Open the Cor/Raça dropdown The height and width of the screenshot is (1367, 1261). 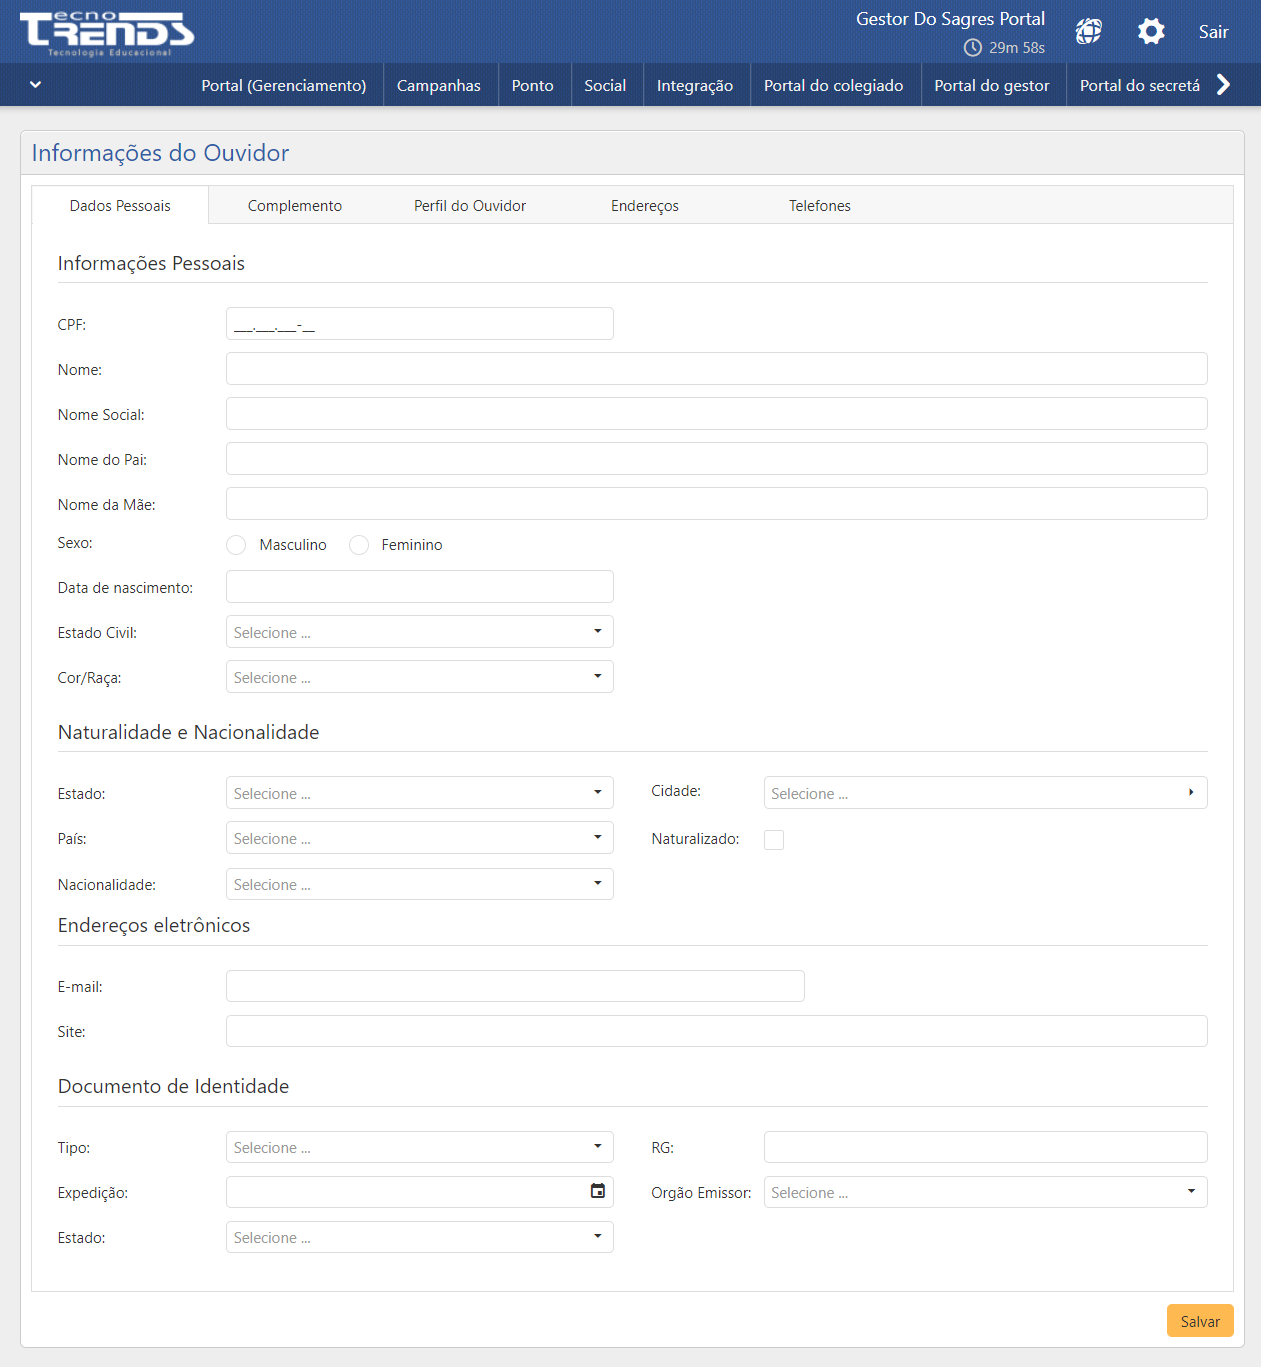point(419,677)
